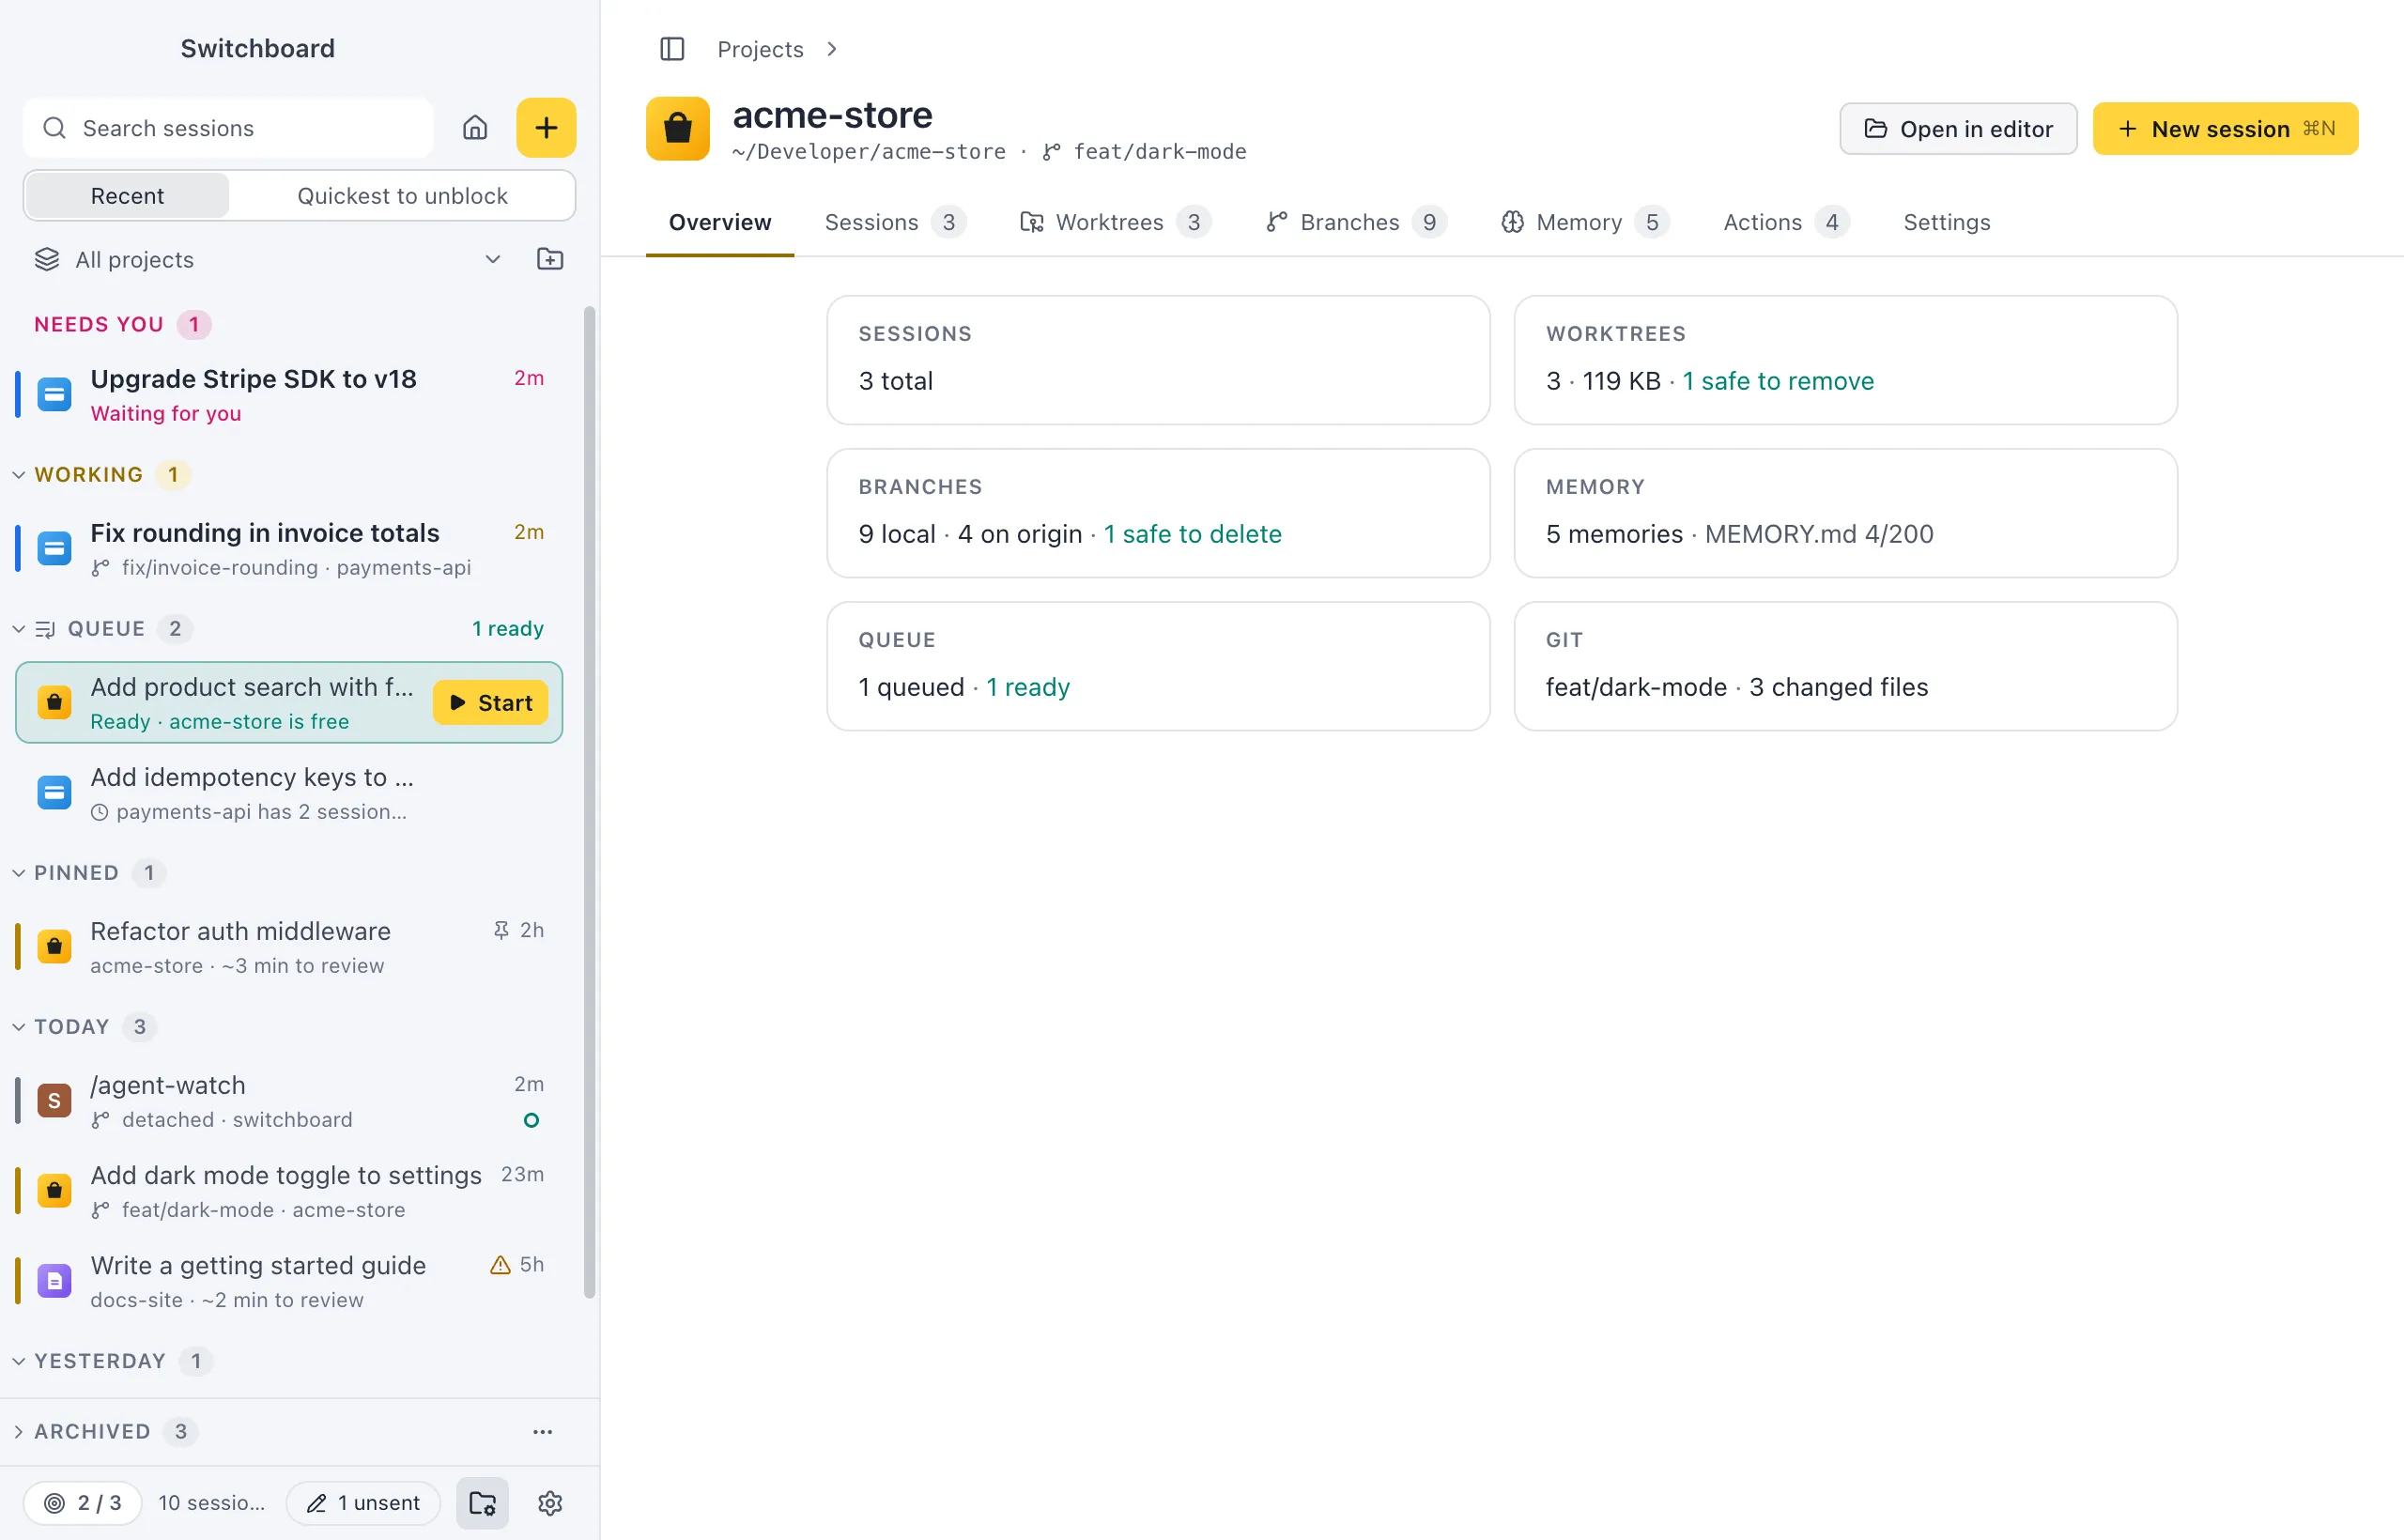Viewport: 2404px width, 1540px height.
Task: Click the 2 / 3 status indicator
Action: (x=83, y=1502)
